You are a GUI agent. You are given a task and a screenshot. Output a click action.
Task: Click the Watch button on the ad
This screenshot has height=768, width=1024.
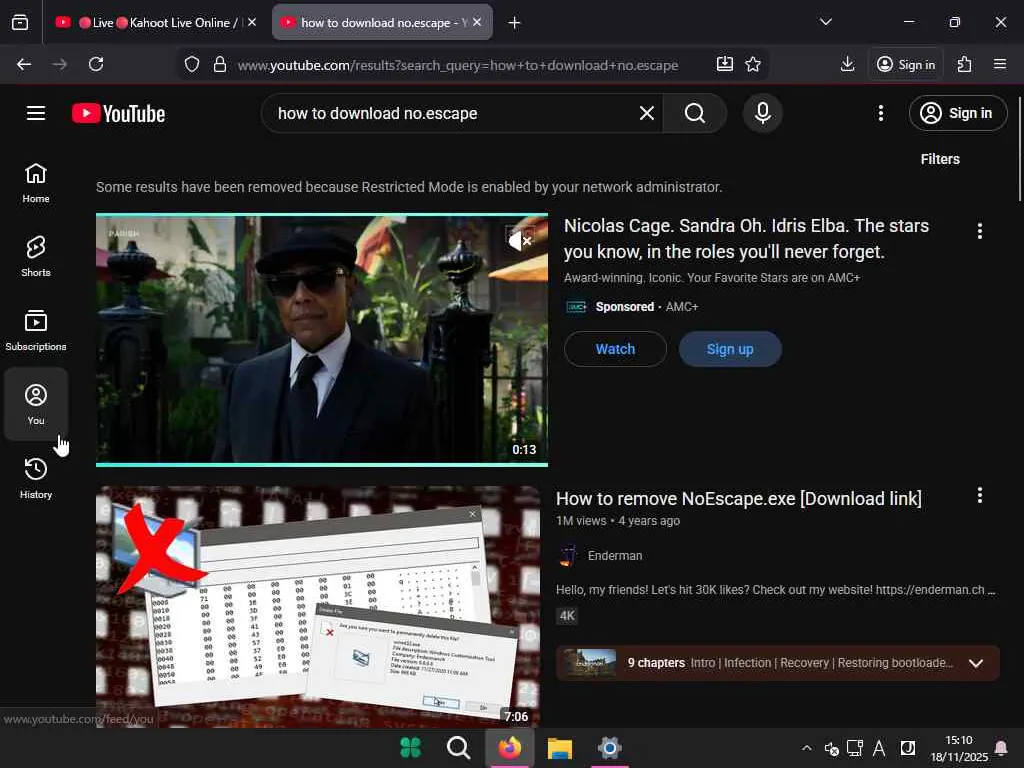click(615, 349)
